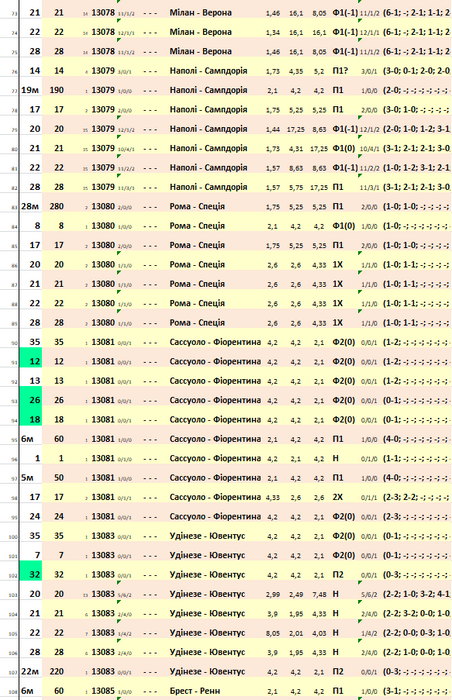The image size is (452, 700).
Task: Select the "13083" cell in row 105
Action: tap(103, 633)
